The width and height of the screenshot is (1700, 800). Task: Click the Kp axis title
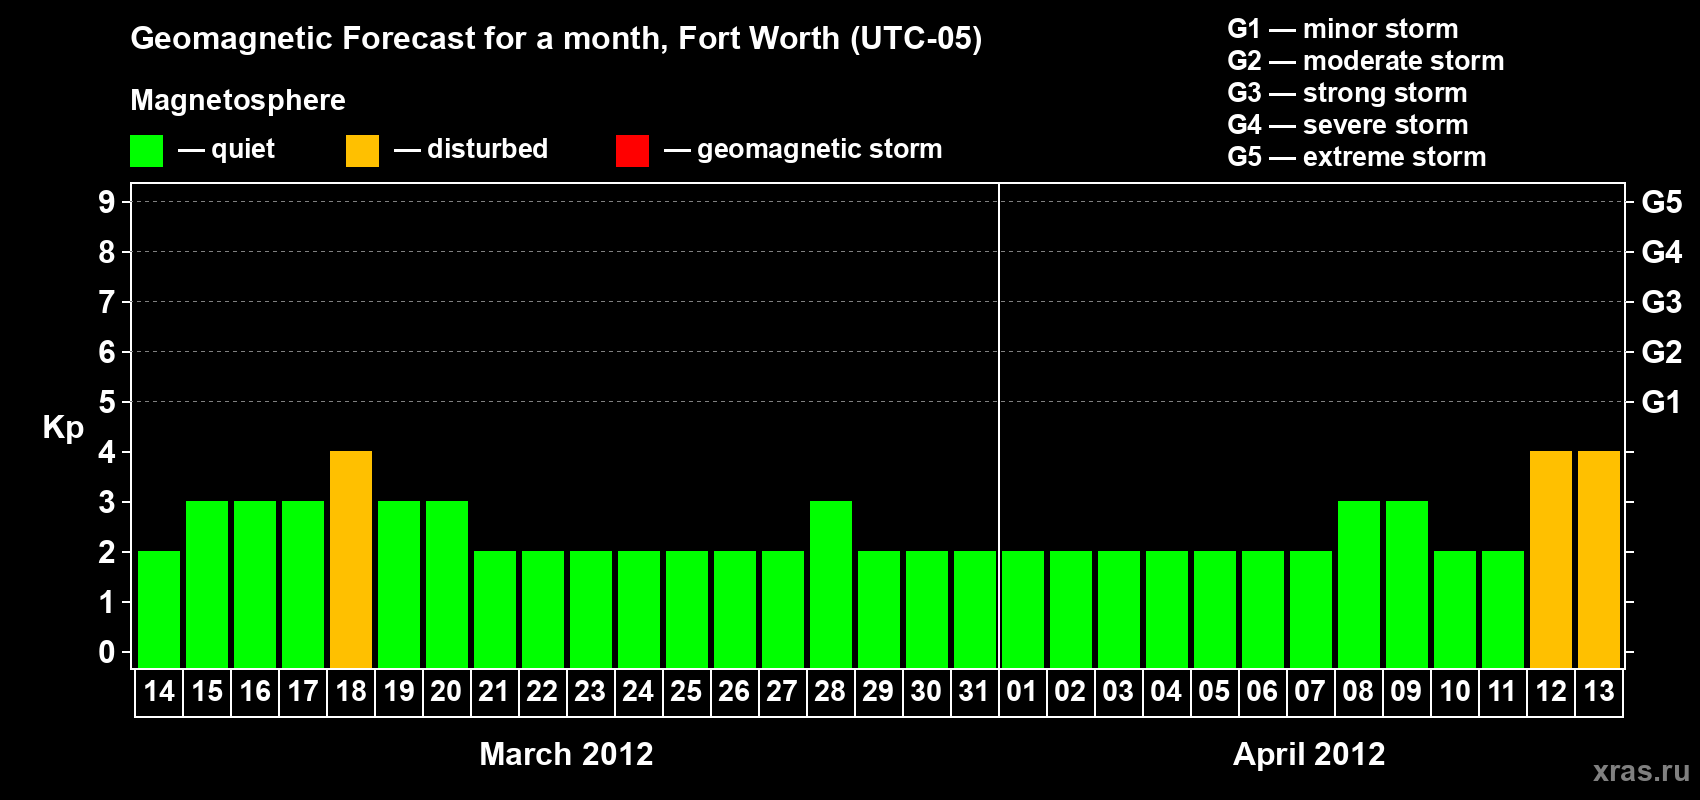pyautogui.click(x=63, y=428)
